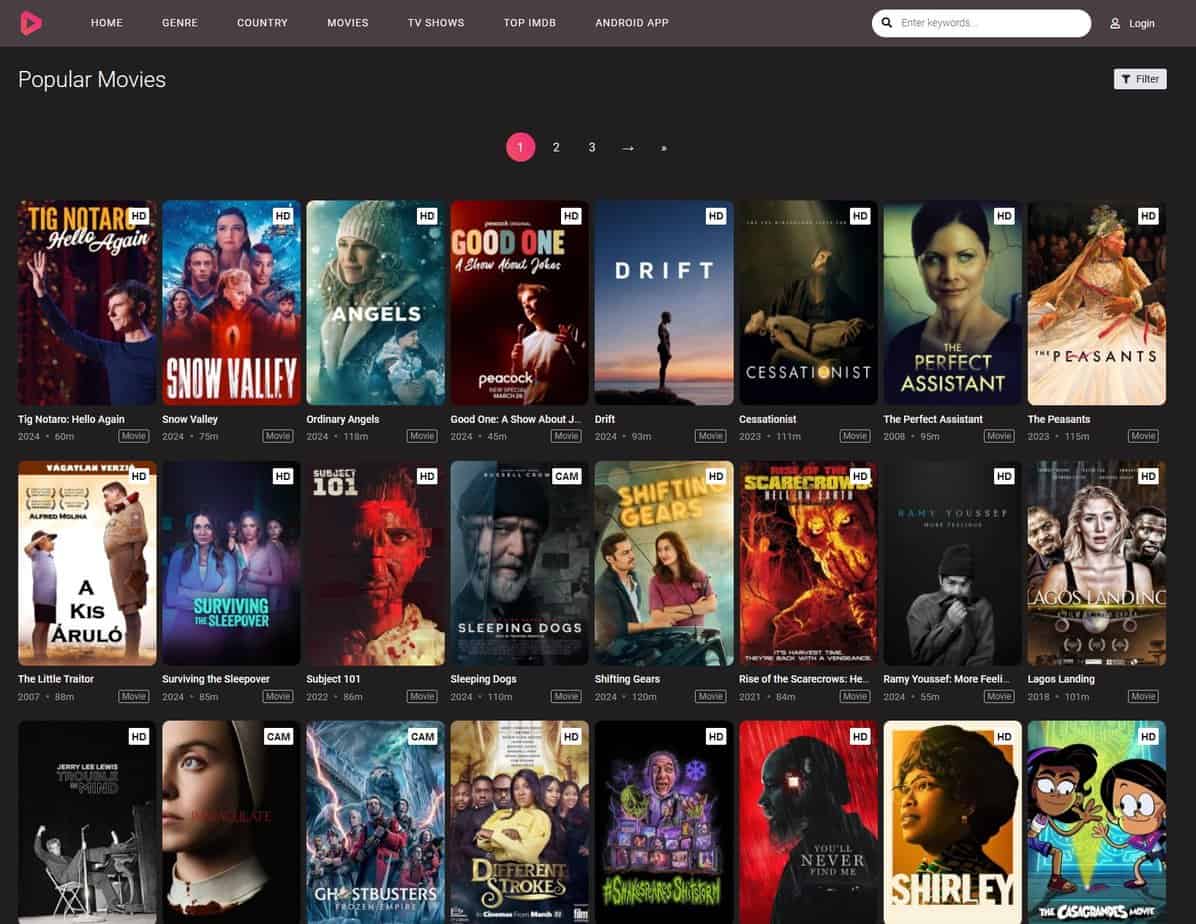Click Rise of the Scarecrows title link
1196x924 pixels.
coord(804,679)
